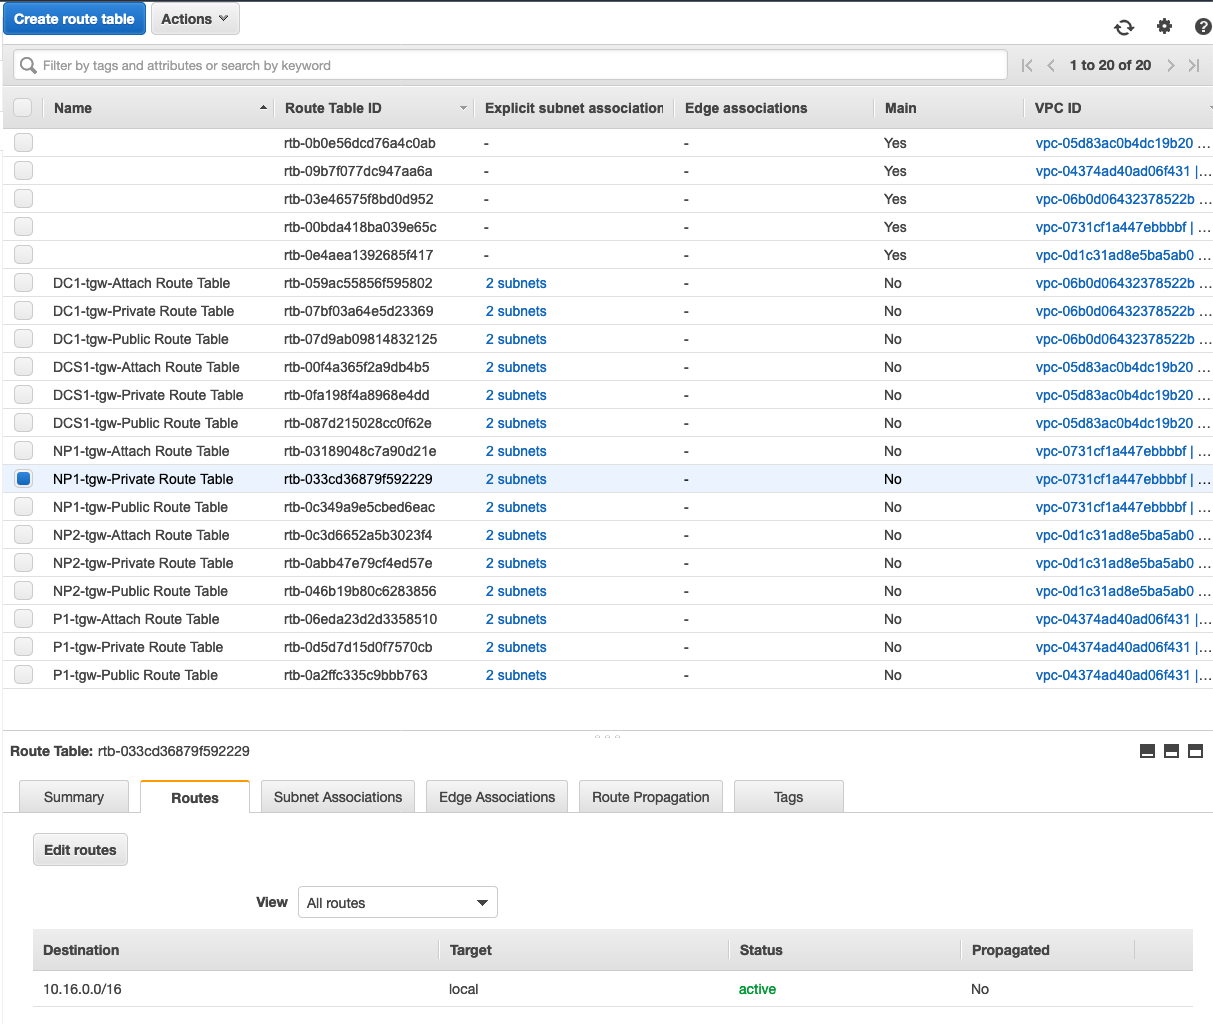Minimize the bottom details pane icon
This screenshot has height=1024, width=1213.
coord(1147,751)
